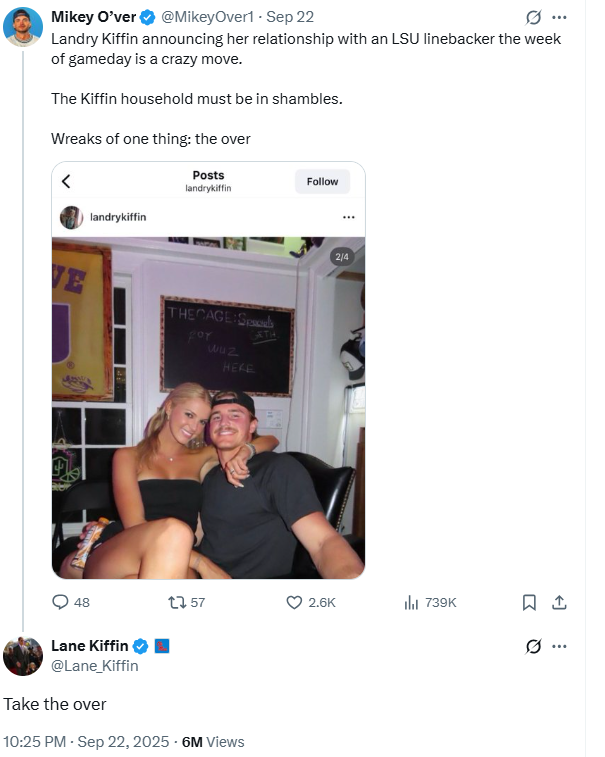Image resolution: width=605 pixels, height=757 pixels.
Task: Click Lane Kiffin profile avatar
Action: coord(23,656)
